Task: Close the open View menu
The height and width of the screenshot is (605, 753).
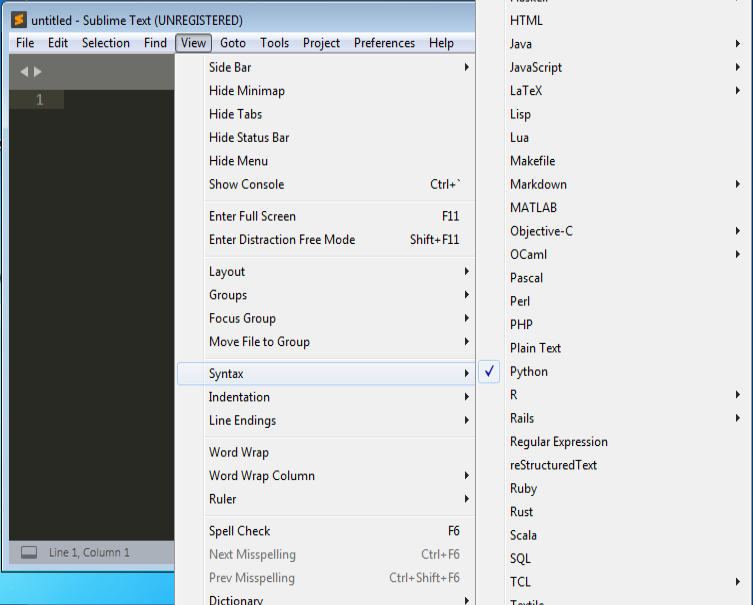Action: pyautogui.click(x=194, y=43)
